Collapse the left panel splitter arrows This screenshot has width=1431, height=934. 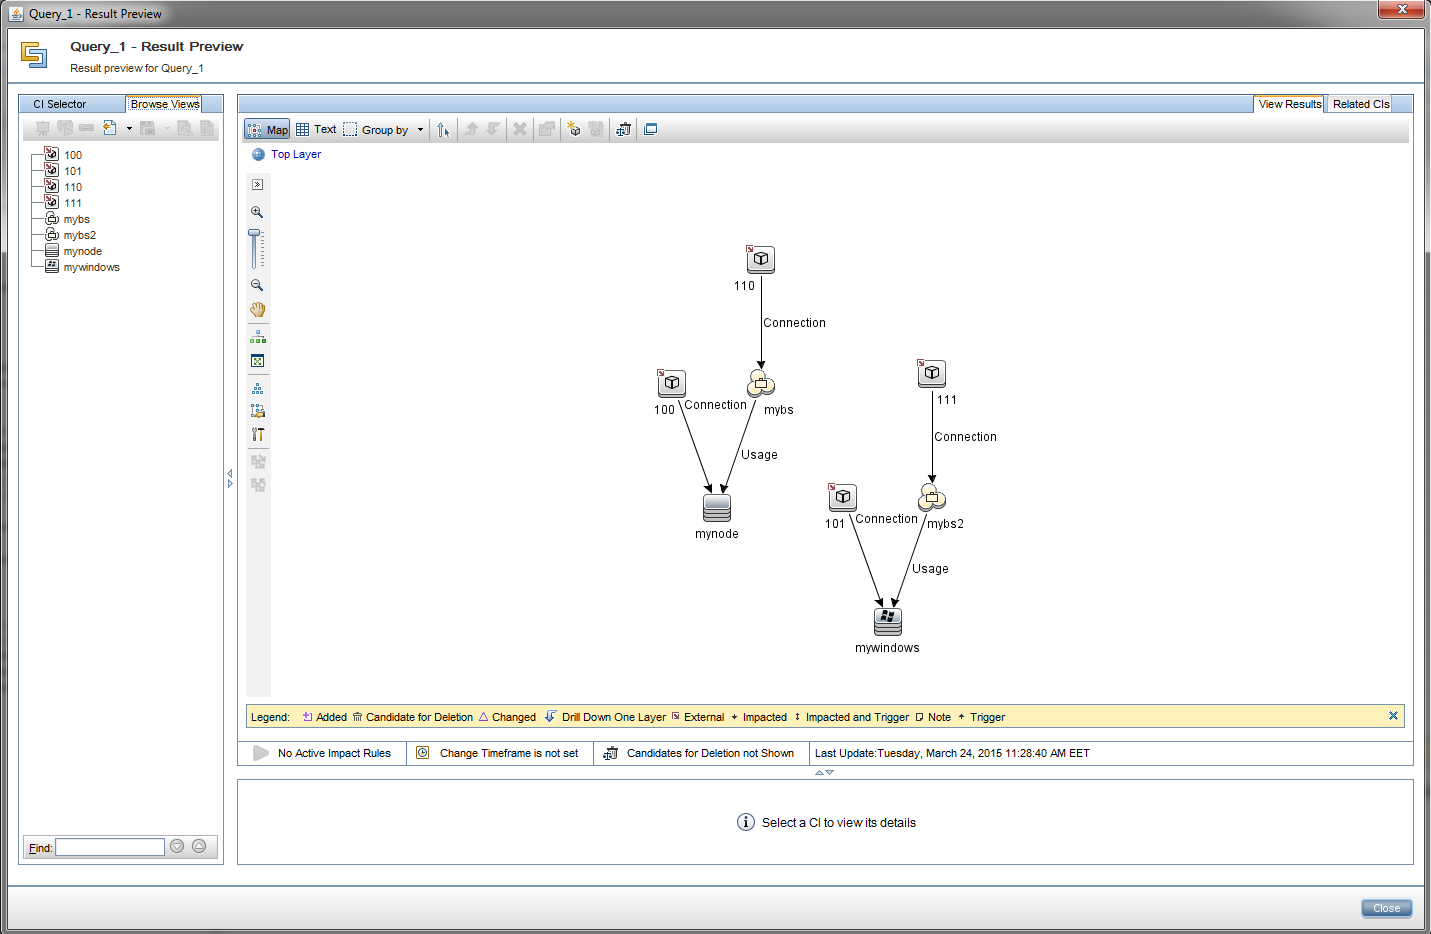pyautogui.click(x=230, y=479)
